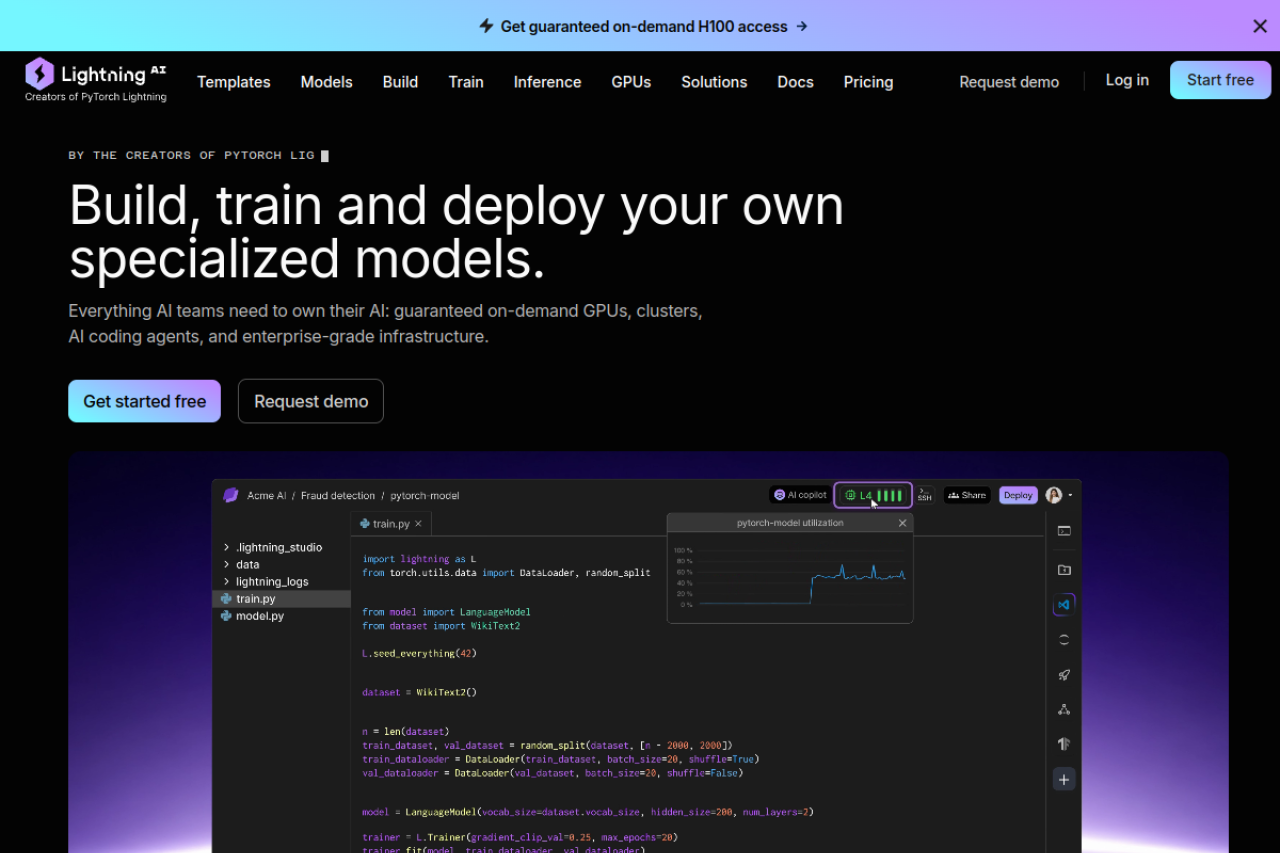The image size is (1280, 853).
Task: Open the TensorBoard icon in sidebar
Action: [1064, 744]
